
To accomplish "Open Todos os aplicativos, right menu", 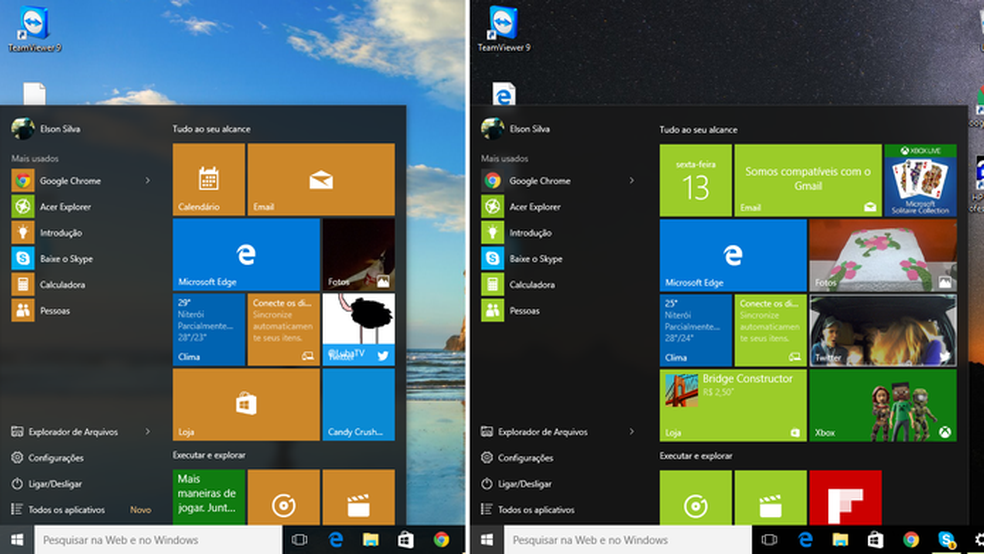I will [x=527, y=509].
